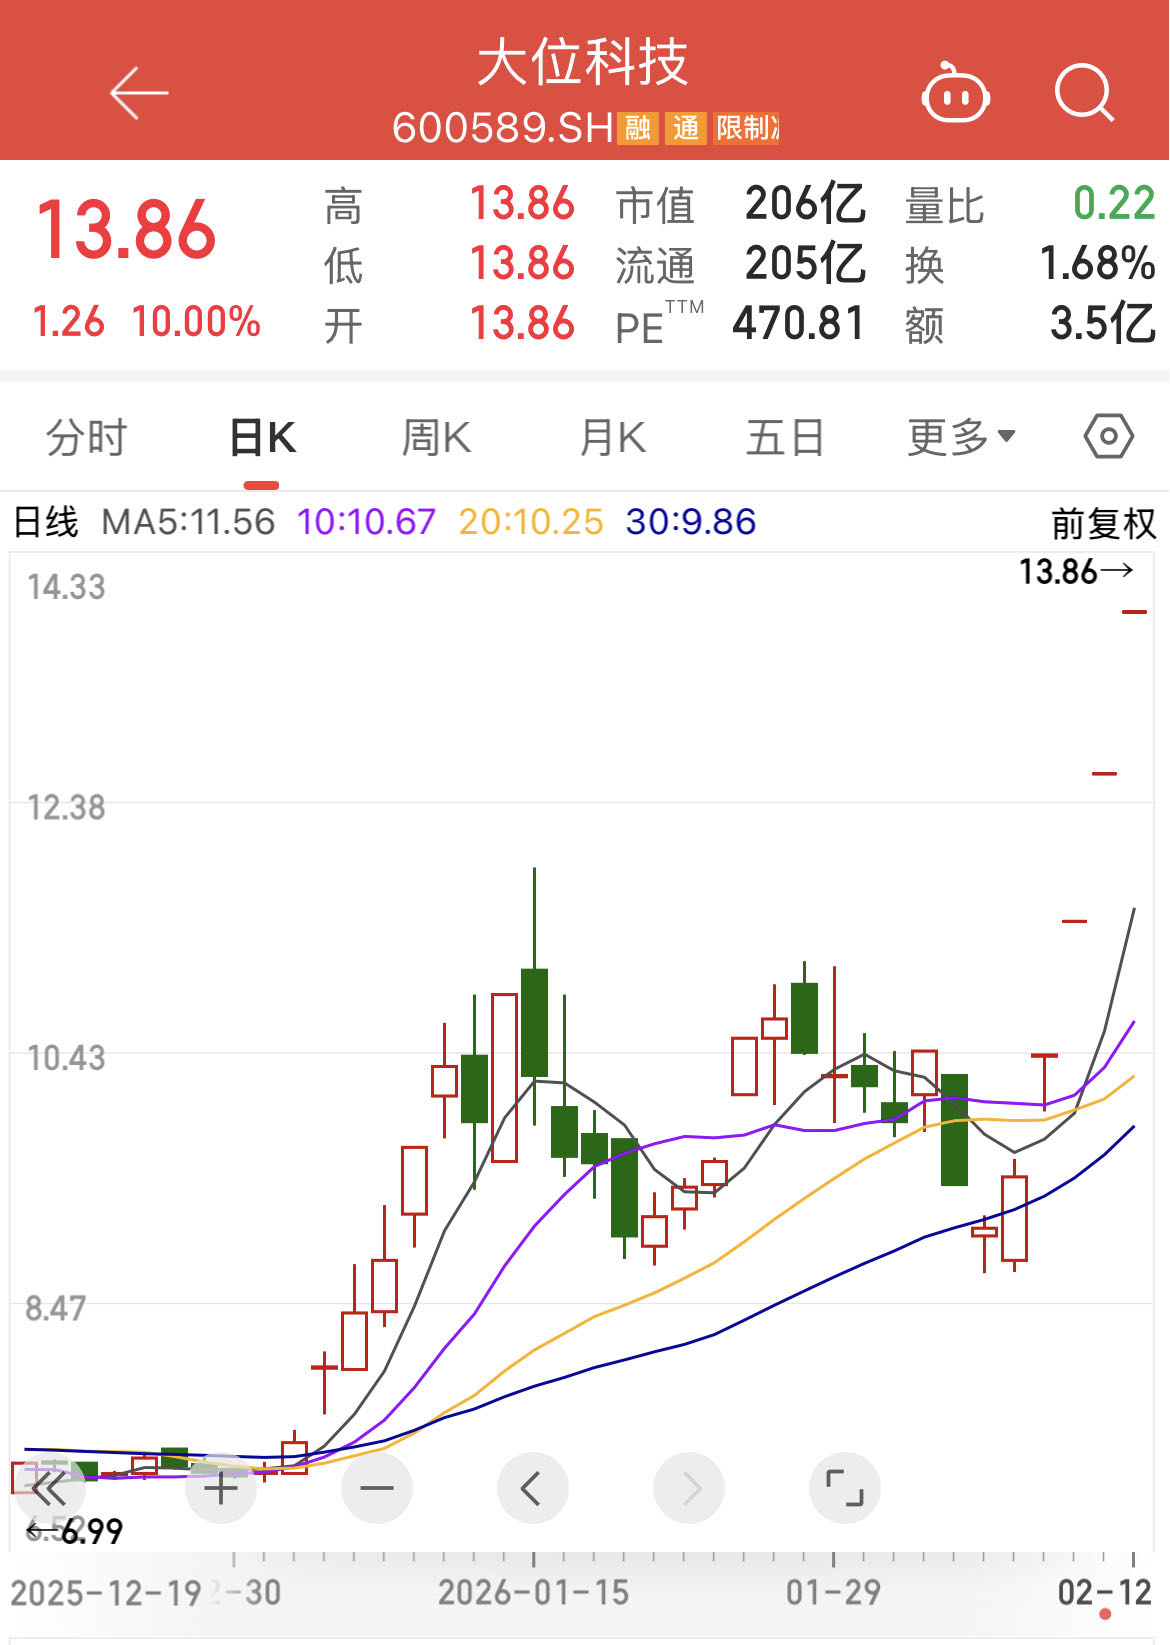
Task: Open the 前复权 adjustment selector
Action: tap(1103, 523)
